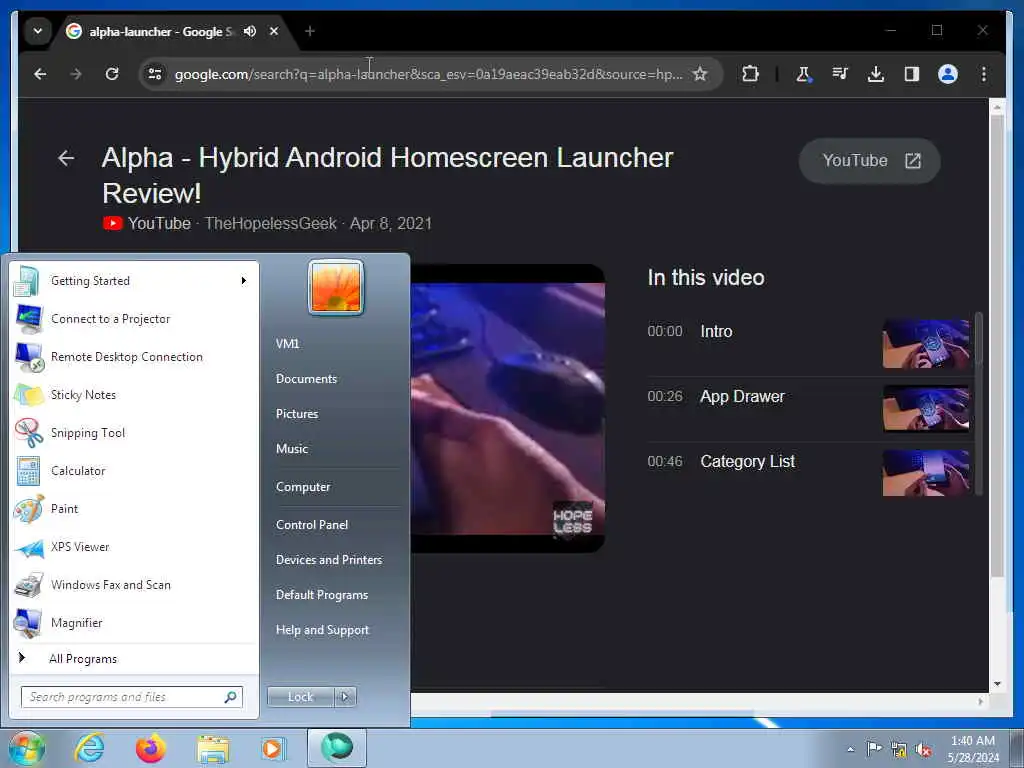
Task: Click the user account picture
Action: 336,287
